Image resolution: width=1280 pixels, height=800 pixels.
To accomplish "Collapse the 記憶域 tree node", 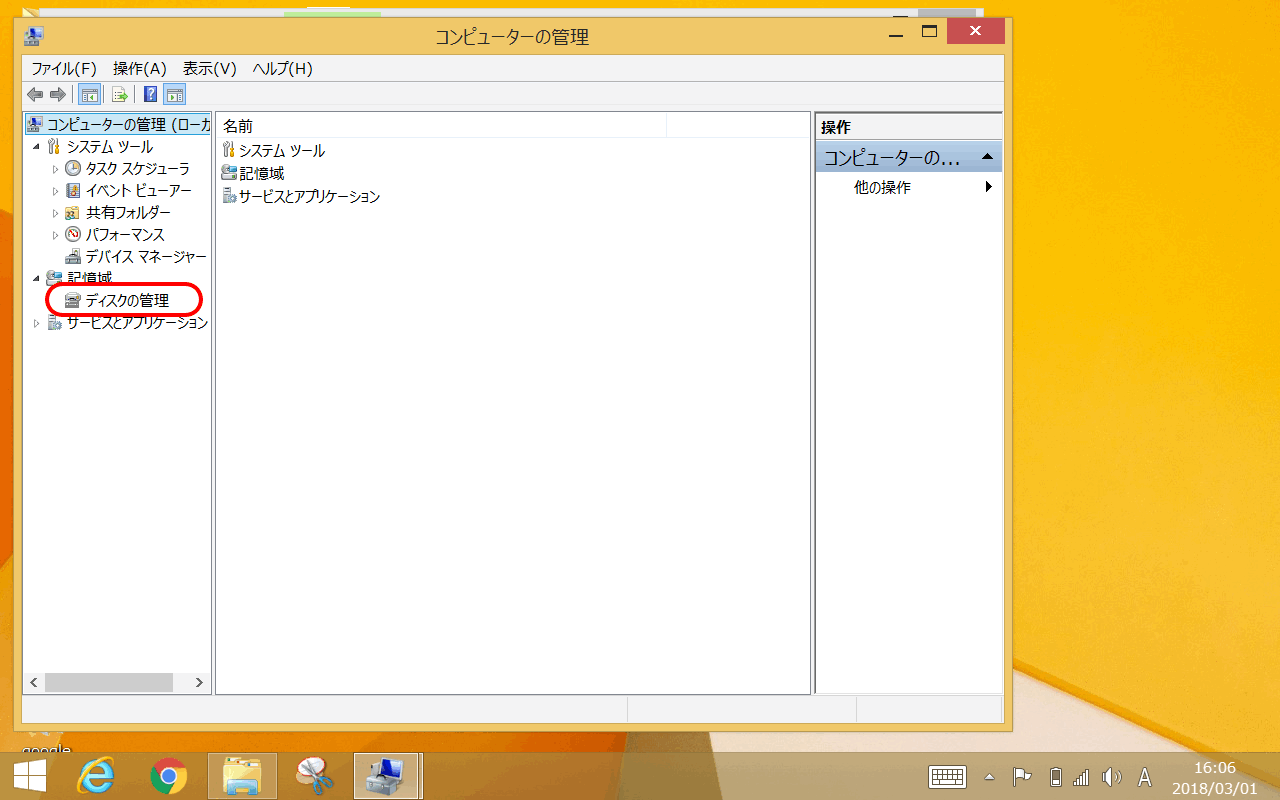I will [37, 279].
